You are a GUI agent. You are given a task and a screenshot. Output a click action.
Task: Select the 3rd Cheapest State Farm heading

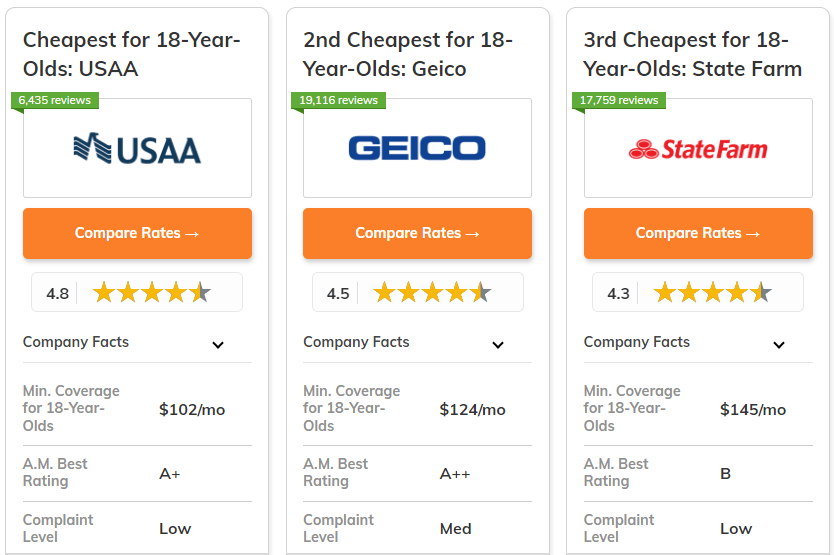pos(693,54)
